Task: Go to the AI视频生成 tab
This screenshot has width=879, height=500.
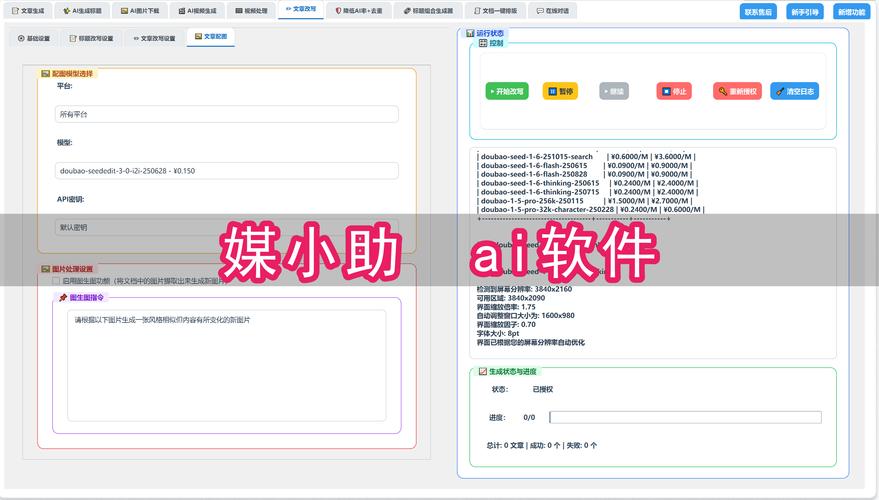Action: tap(197, 11)
